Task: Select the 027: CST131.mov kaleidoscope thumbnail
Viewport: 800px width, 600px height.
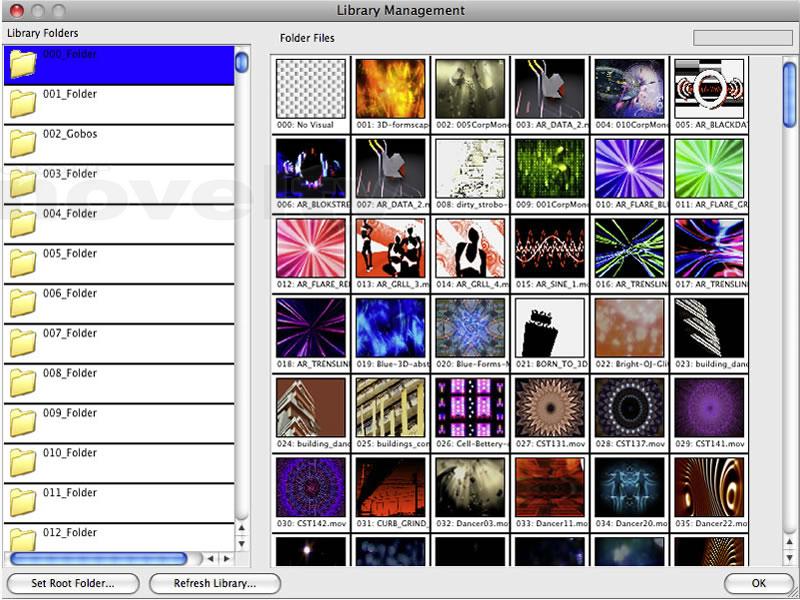Action: click(x=549, y=408)
